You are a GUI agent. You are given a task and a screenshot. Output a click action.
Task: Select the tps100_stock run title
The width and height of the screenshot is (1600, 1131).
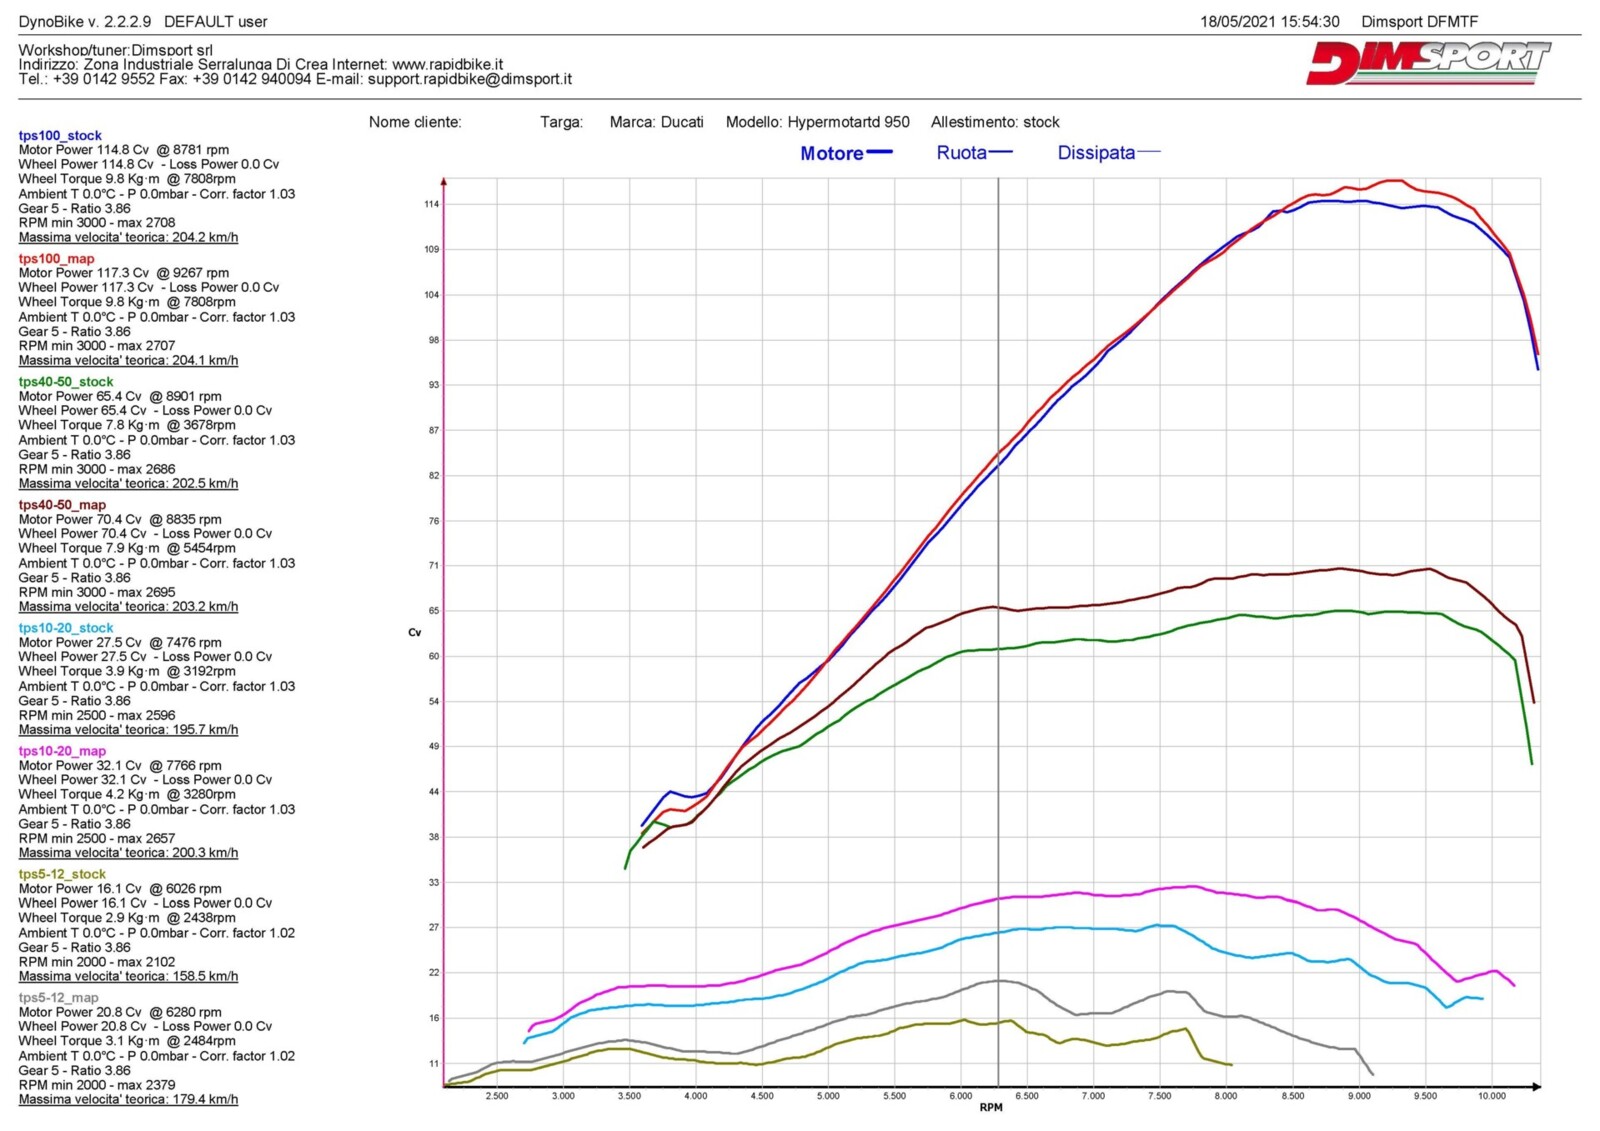pyautogui.click(x=60, y=135)
